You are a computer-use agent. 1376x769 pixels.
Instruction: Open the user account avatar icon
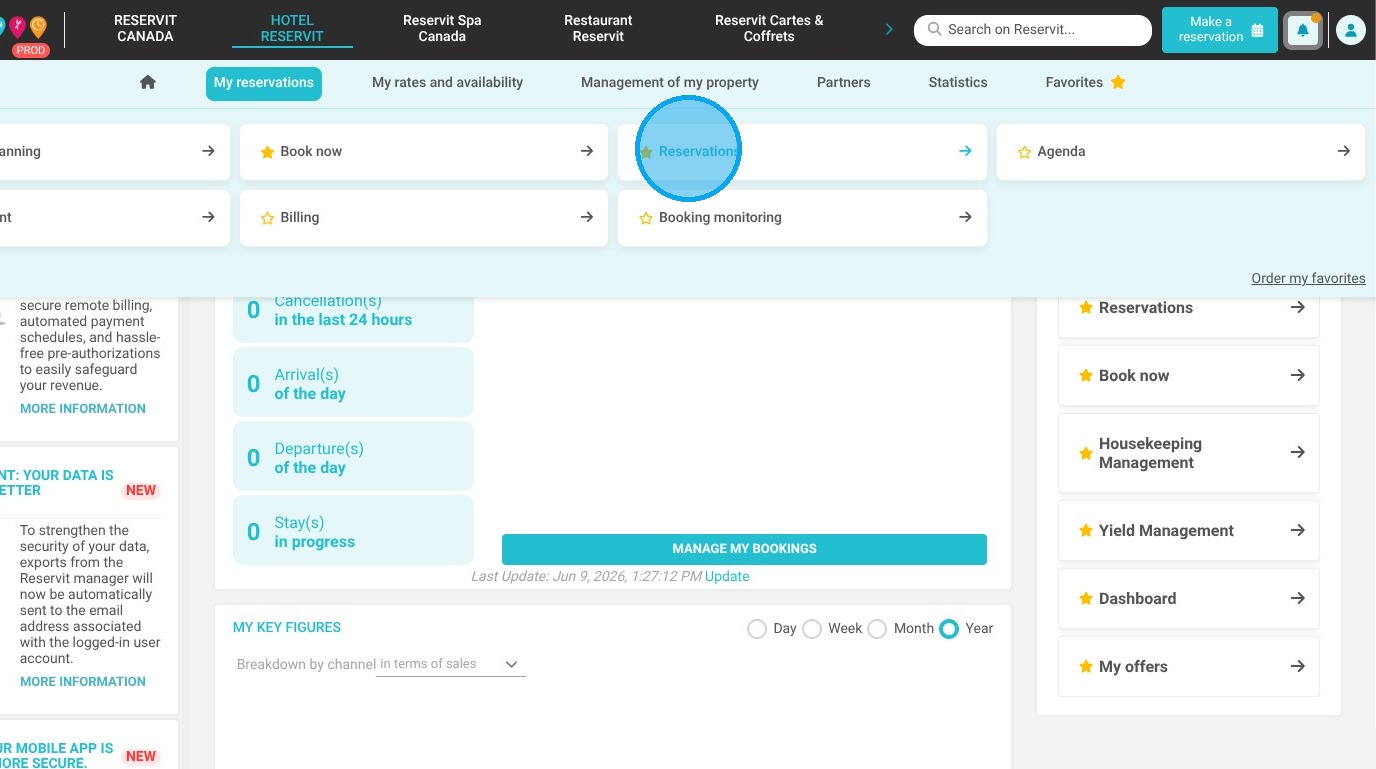pos(1350,30)
